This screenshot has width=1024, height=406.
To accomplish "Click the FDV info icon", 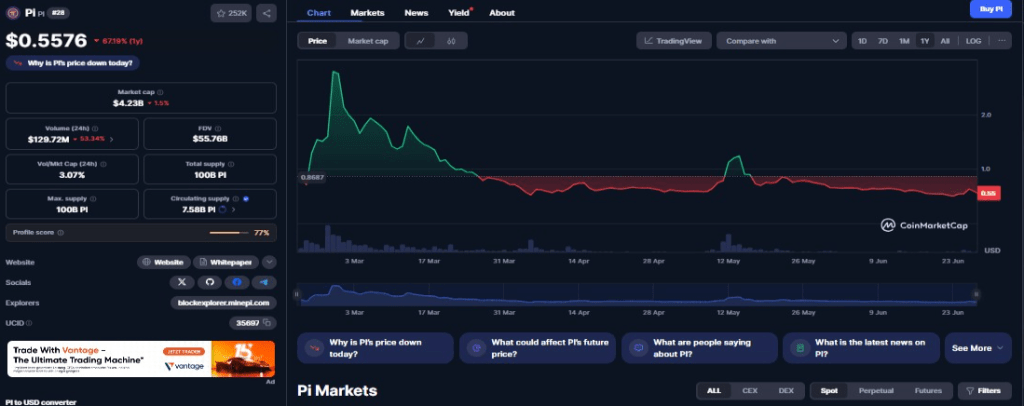I will click(x=218, y=129).
